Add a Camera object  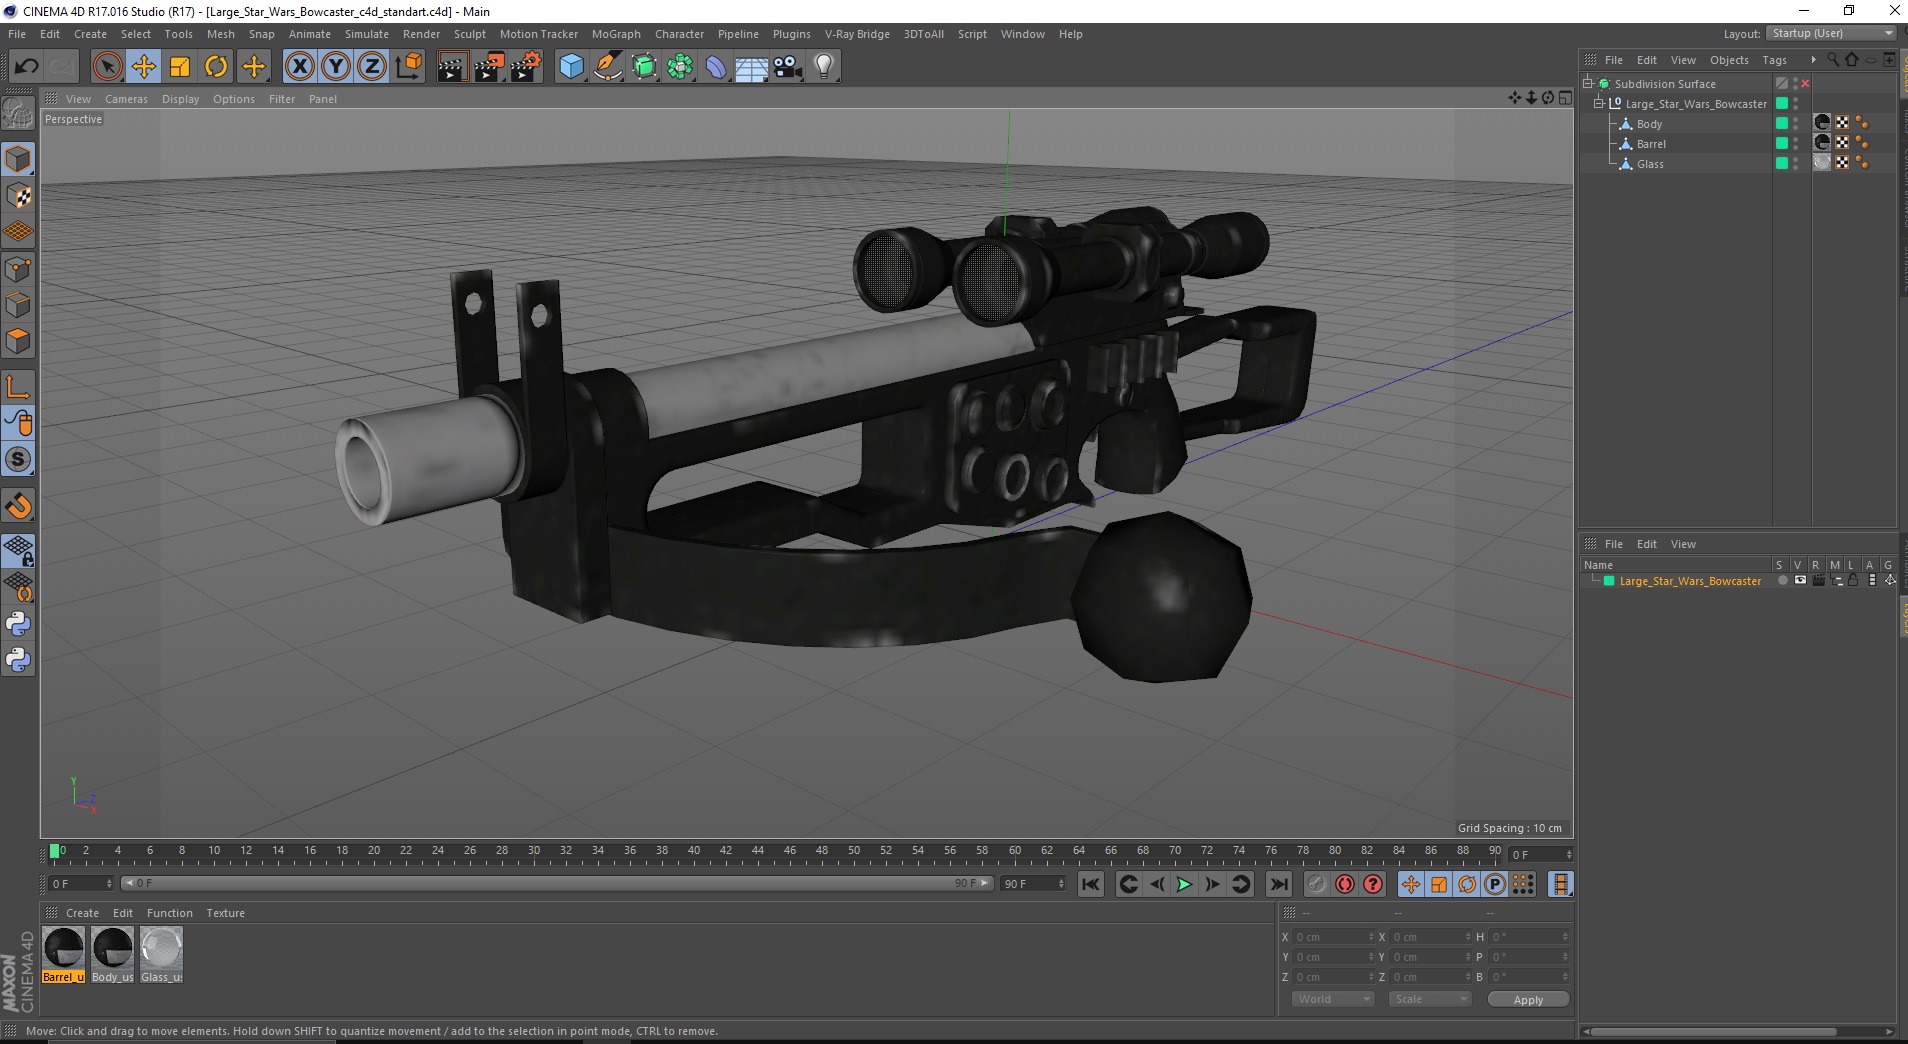787,67
